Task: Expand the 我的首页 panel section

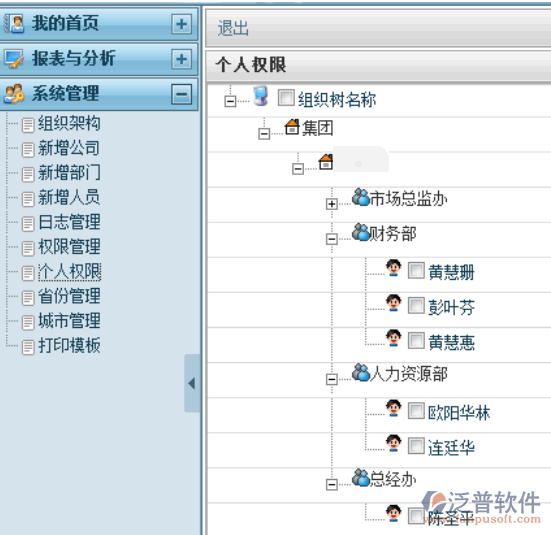Action: pyautogui.click(x=181, y=24)
